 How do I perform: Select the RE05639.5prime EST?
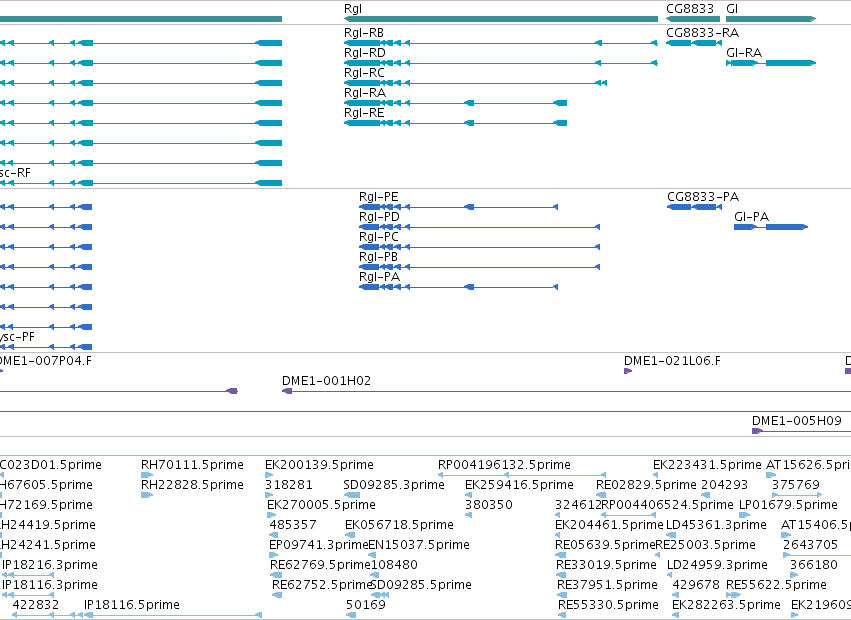(561, 555)
